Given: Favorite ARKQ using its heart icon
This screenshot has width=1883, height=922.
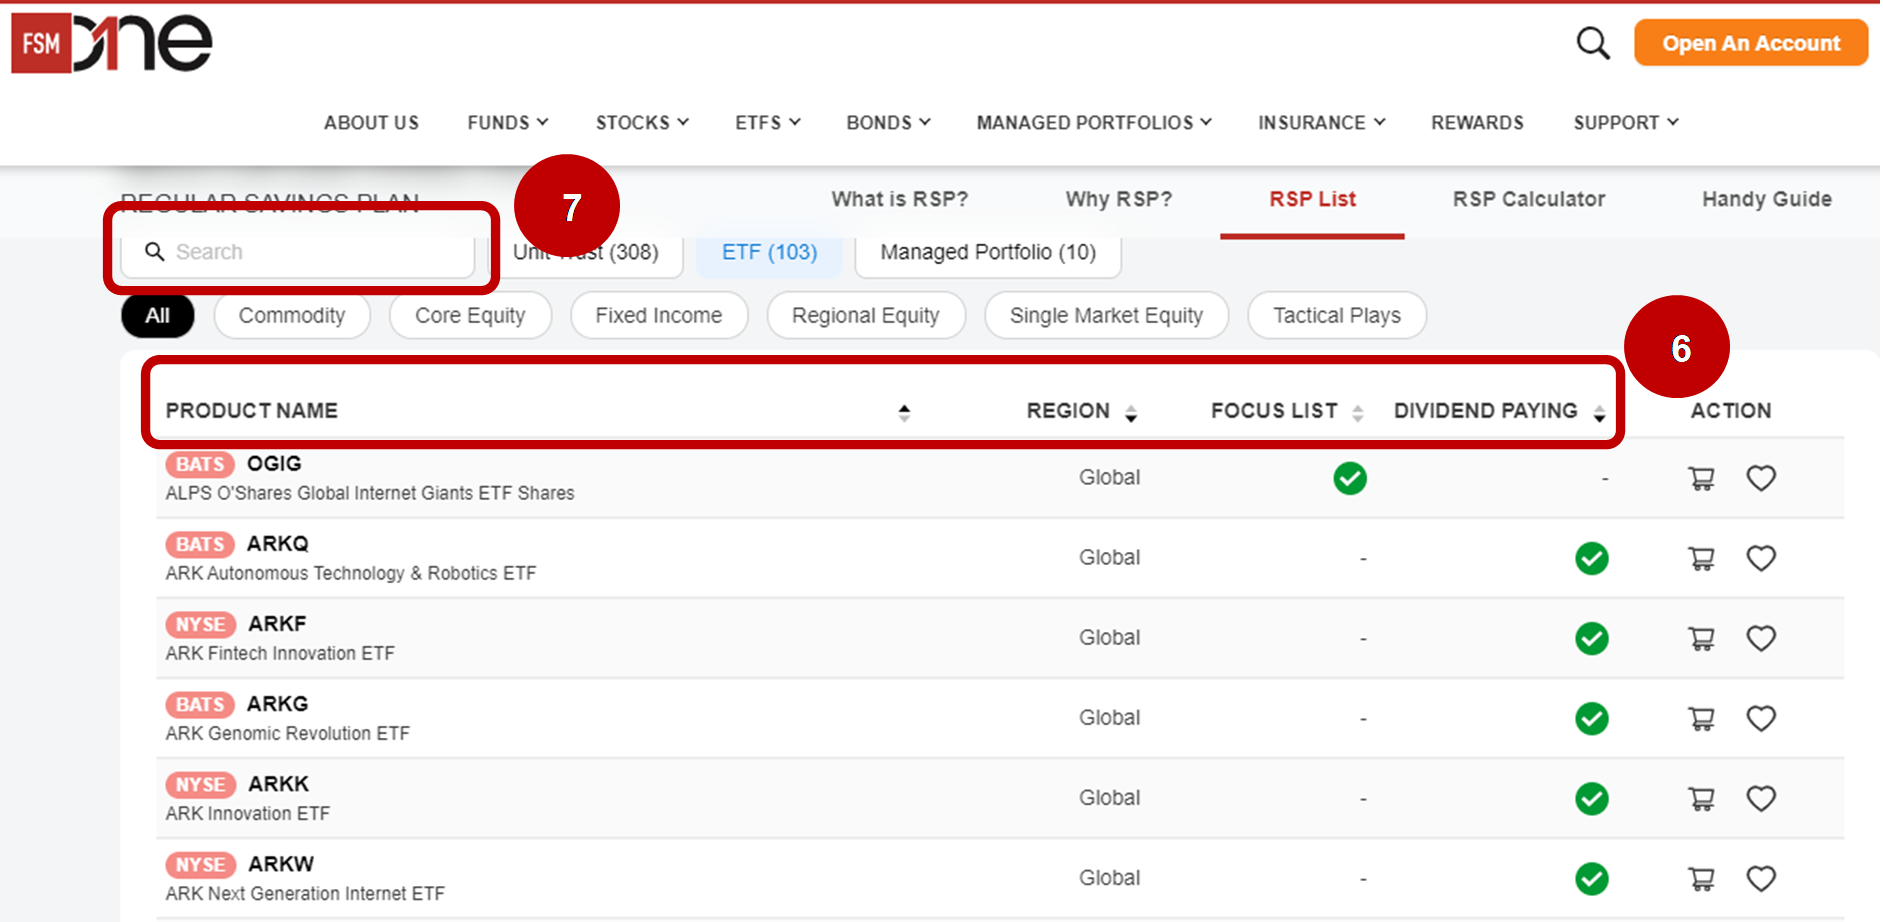Looking at the screenshot, I should click(x=1761, y=558).
